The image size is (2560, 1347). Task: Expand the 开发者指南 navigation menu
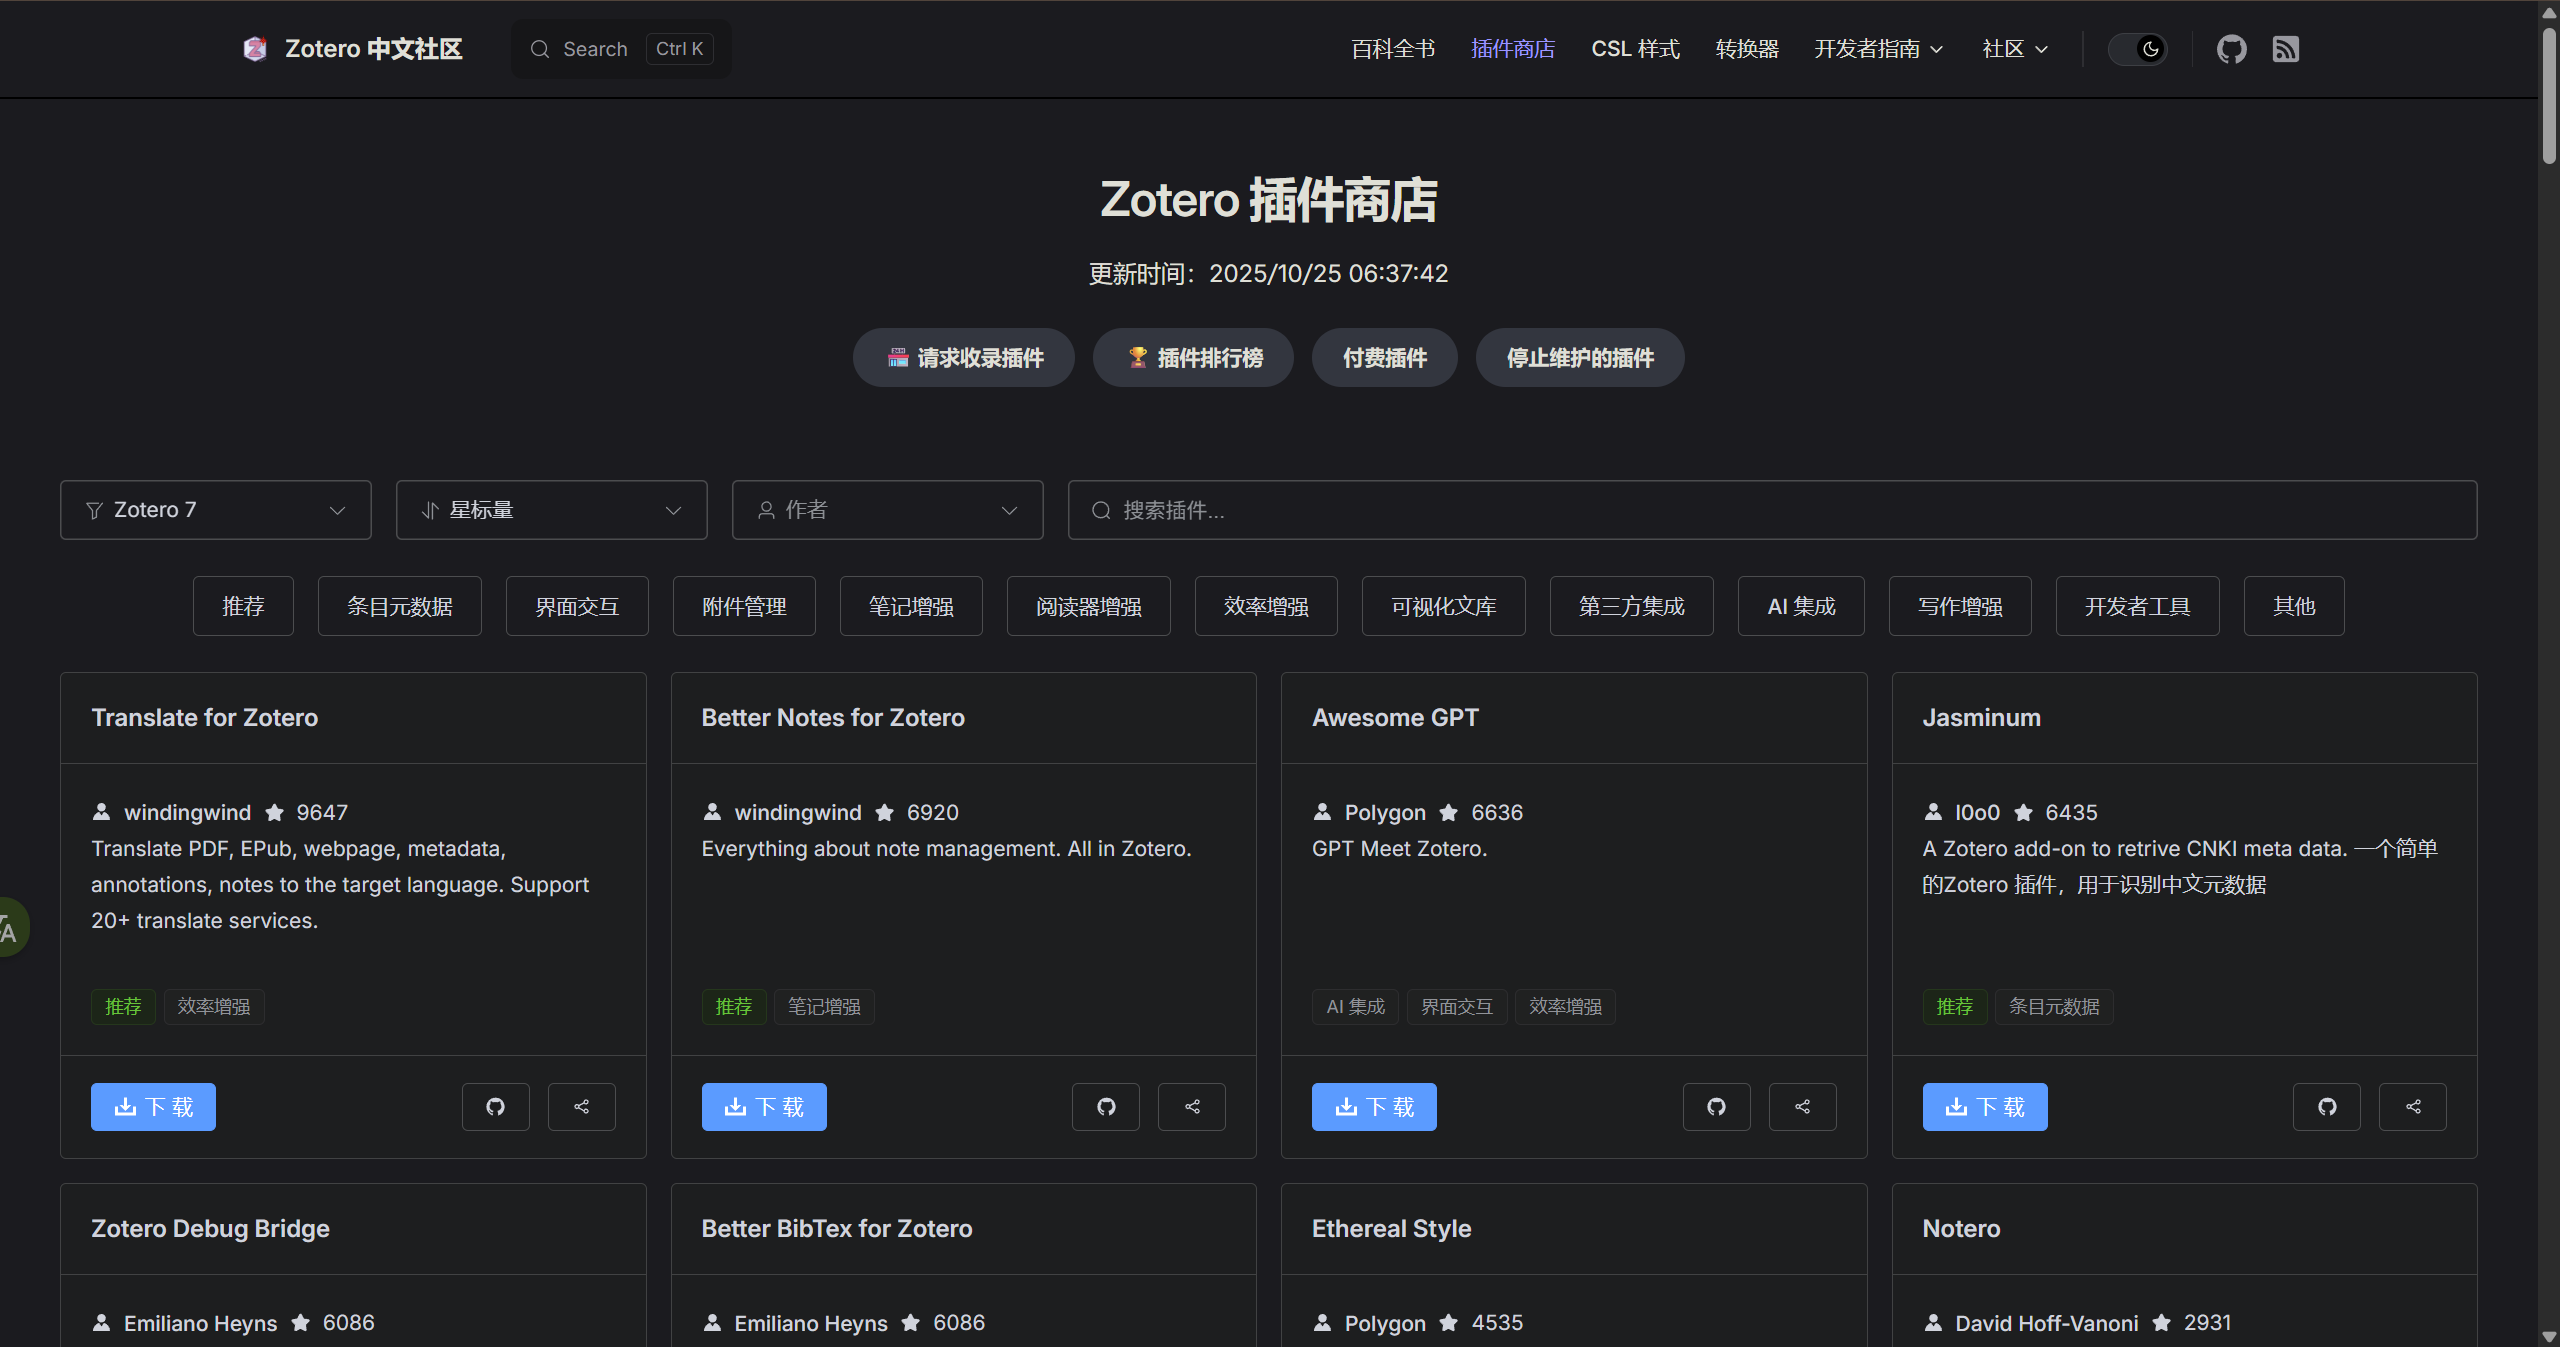click(1878, 49)
